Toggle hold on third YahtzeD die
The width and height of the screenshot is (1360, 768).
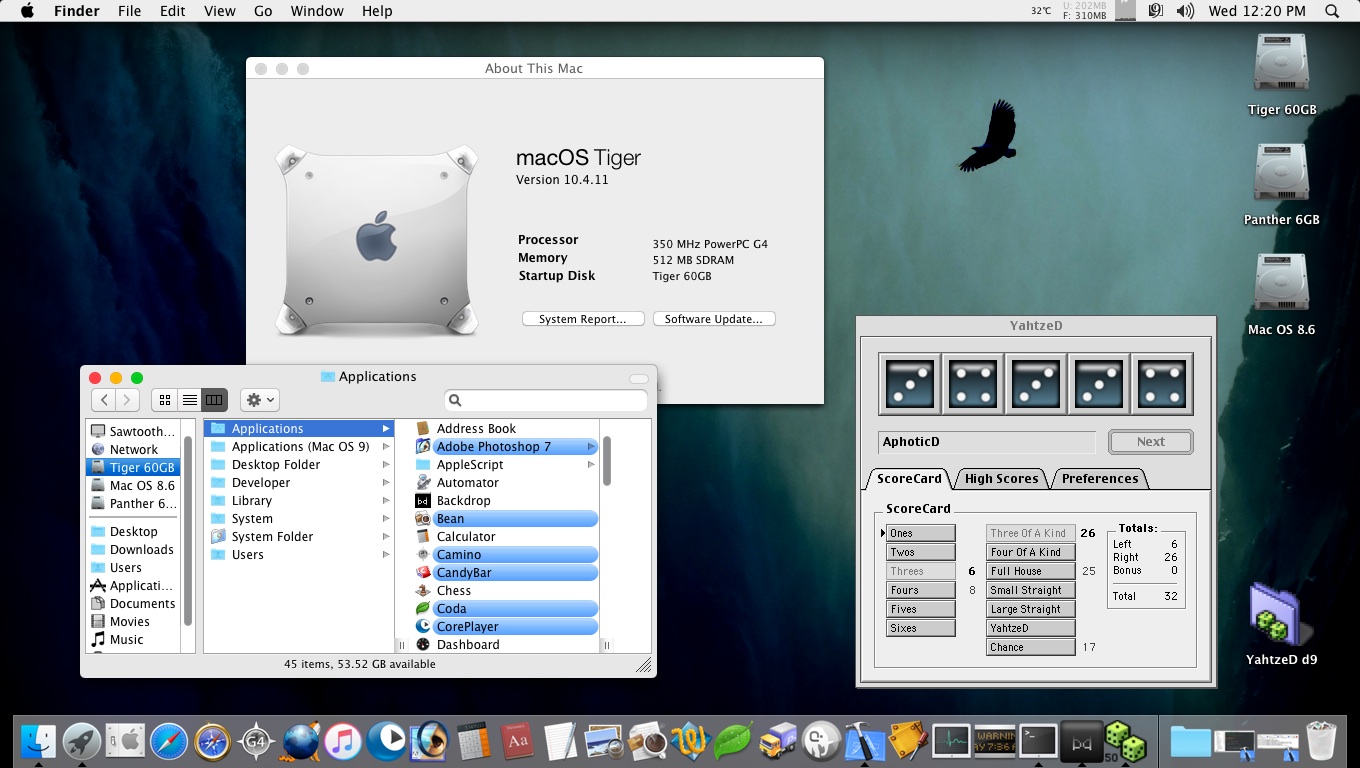pos(1036,384)
